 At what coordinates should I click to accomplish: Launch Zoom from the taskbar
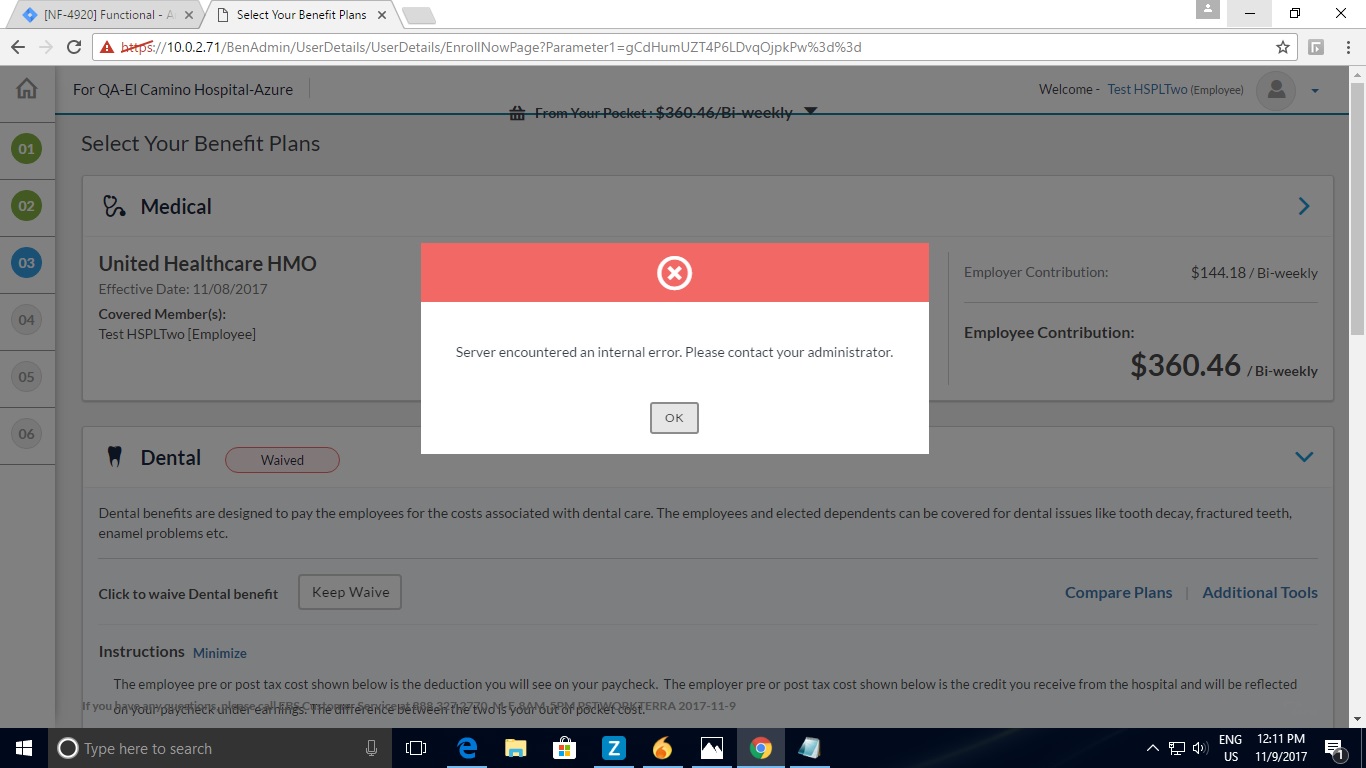613,748
